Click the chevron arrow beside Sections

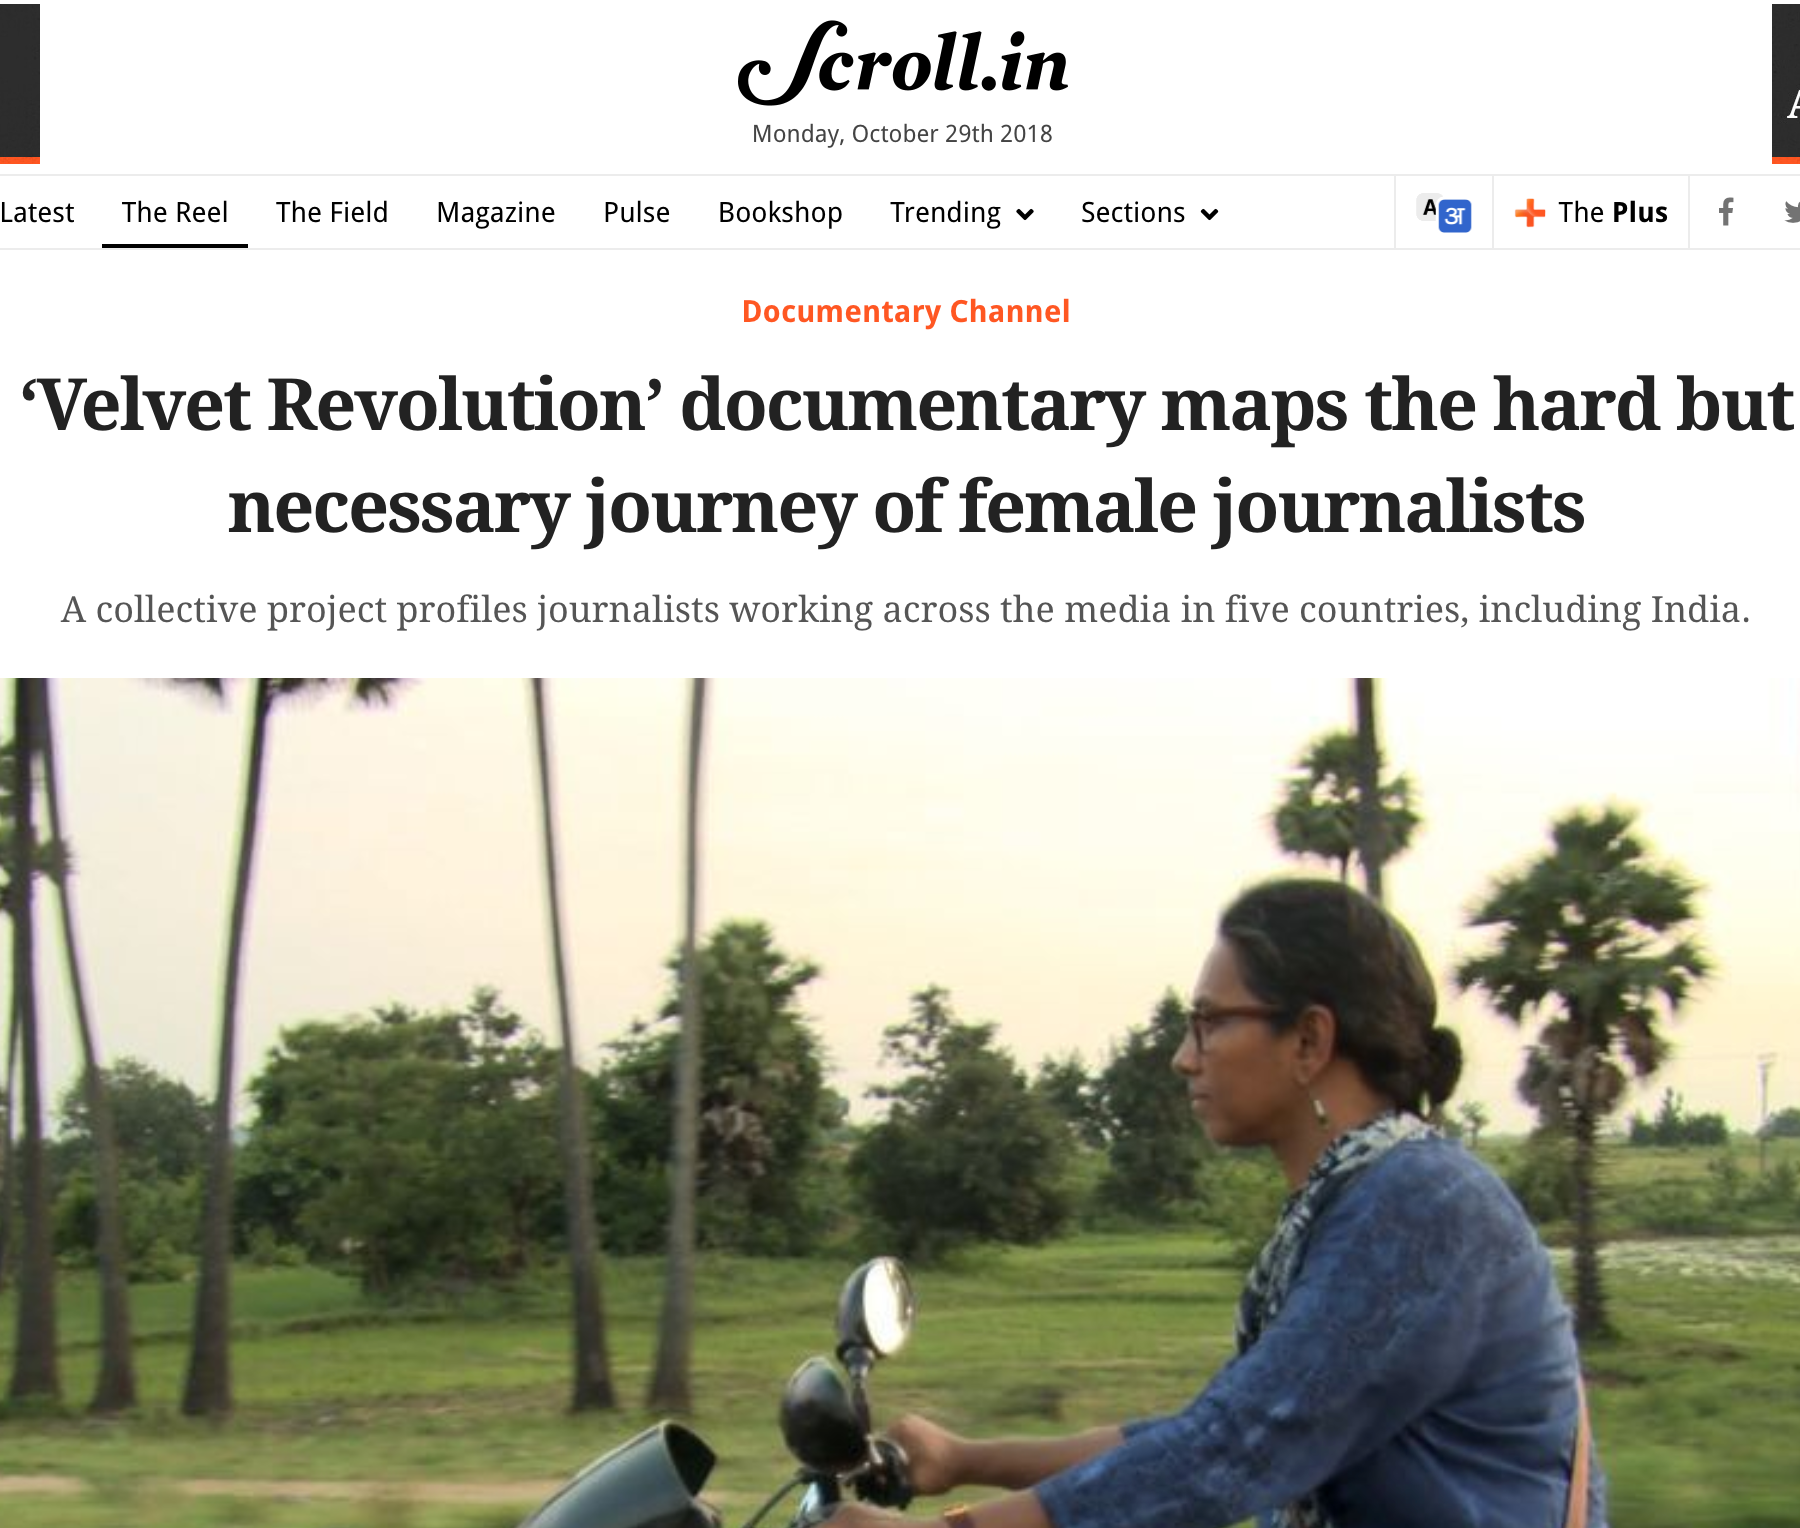(1209, 214)
